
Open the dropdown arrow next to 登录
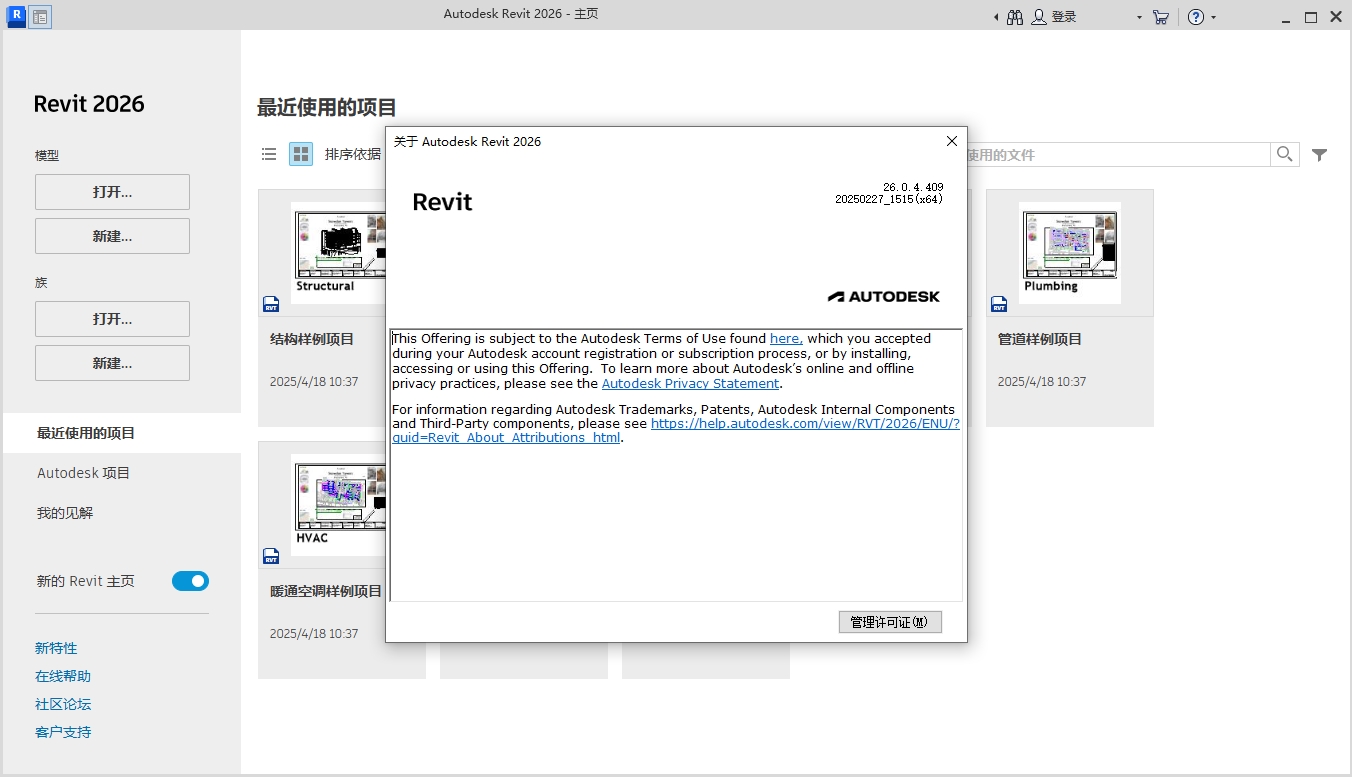coord(1139,17)
